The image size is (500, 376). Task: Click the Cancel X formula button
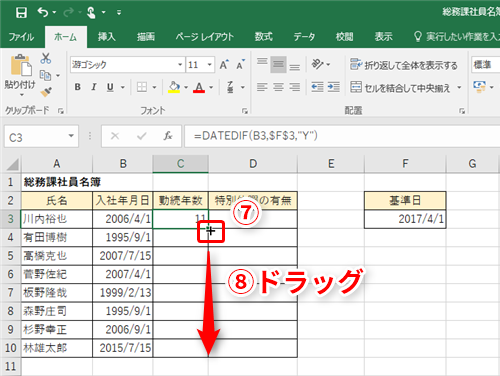coord(115,136)
